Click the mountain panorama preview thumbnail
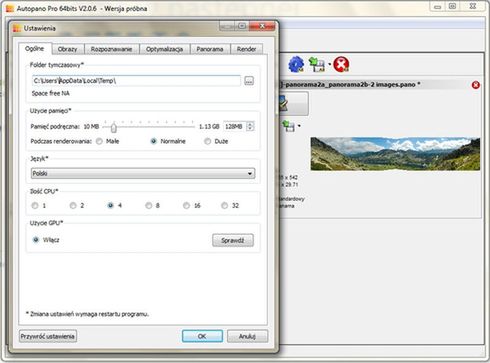The width and height of the screenshot is (490, 363). point(395,154)
